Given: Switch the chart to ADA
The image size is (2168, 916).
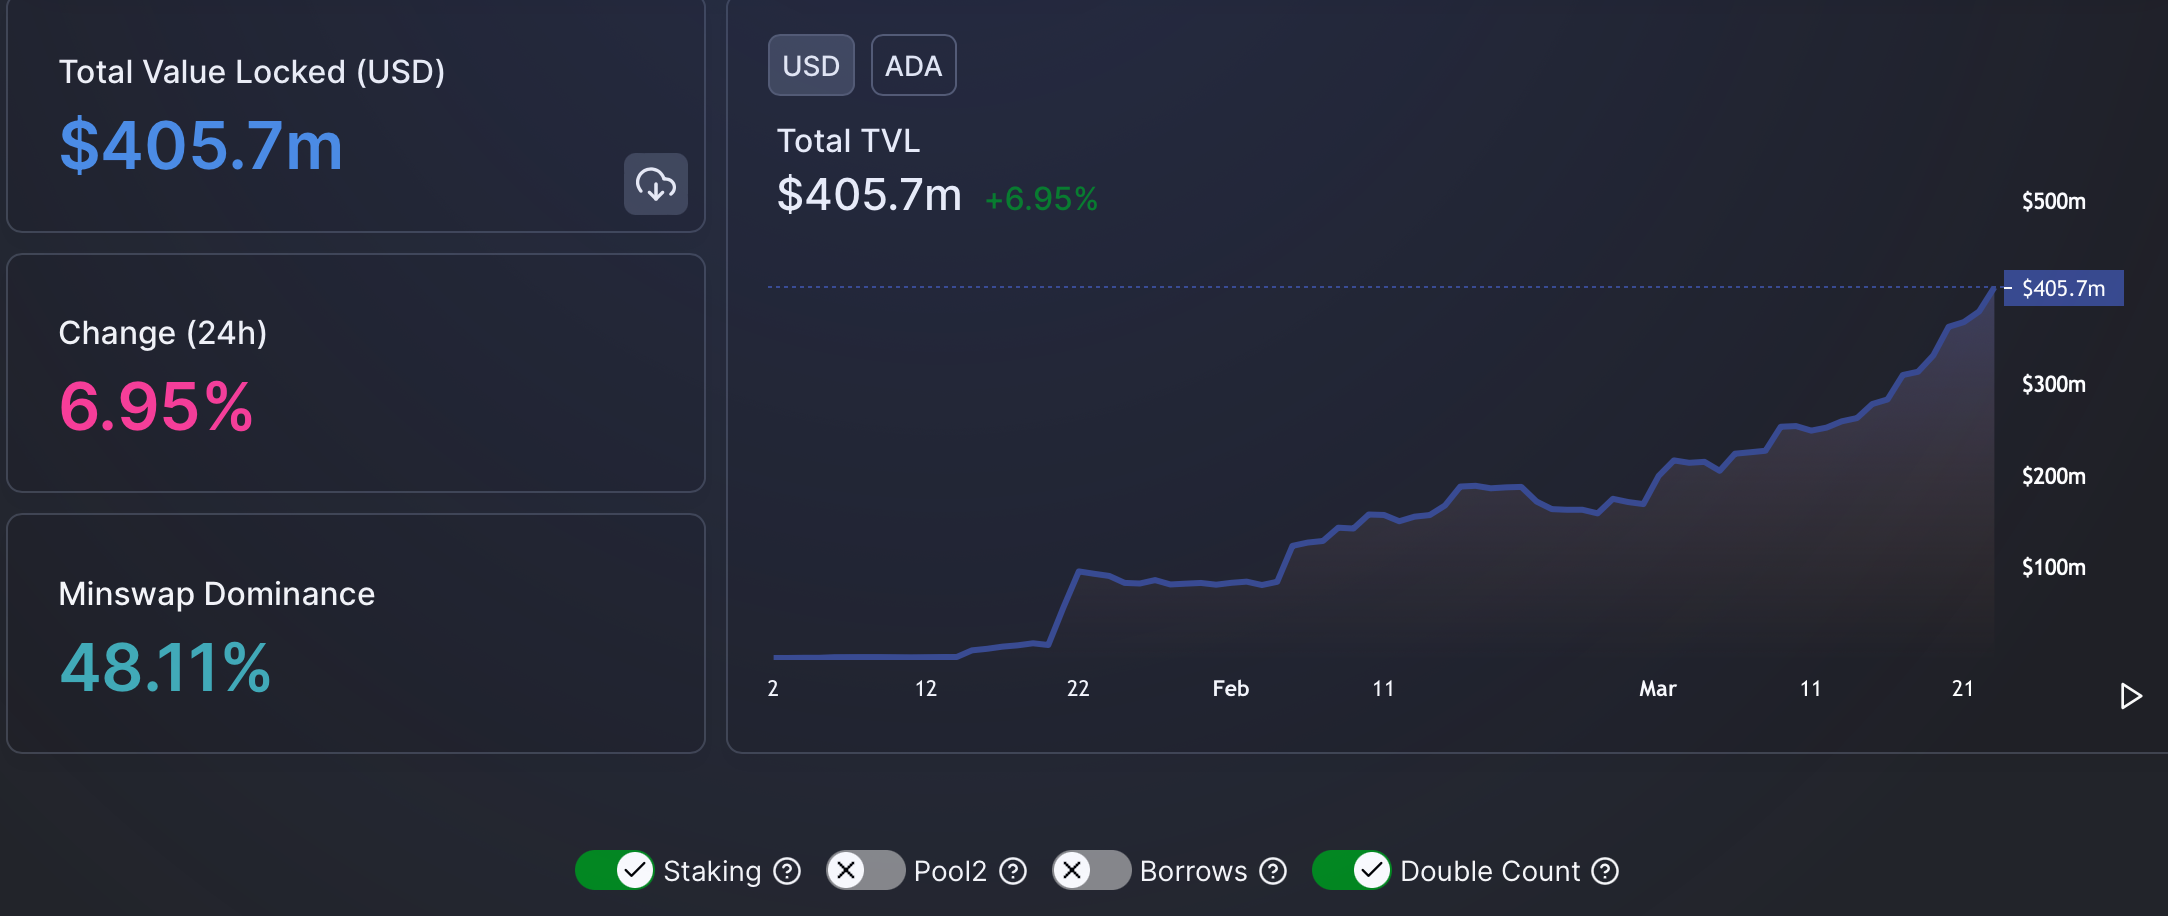Looking at the screenshot, I should tap(914, 65).
